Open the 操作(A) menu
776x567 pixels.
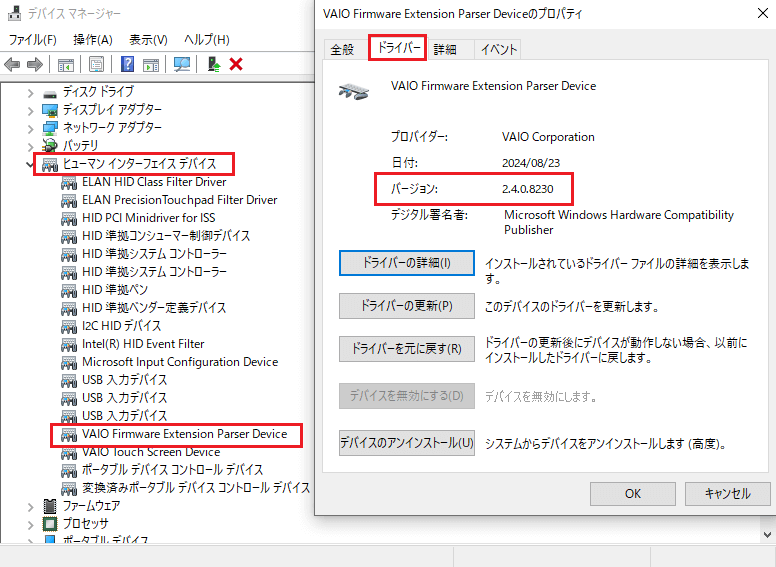(93, 40)
